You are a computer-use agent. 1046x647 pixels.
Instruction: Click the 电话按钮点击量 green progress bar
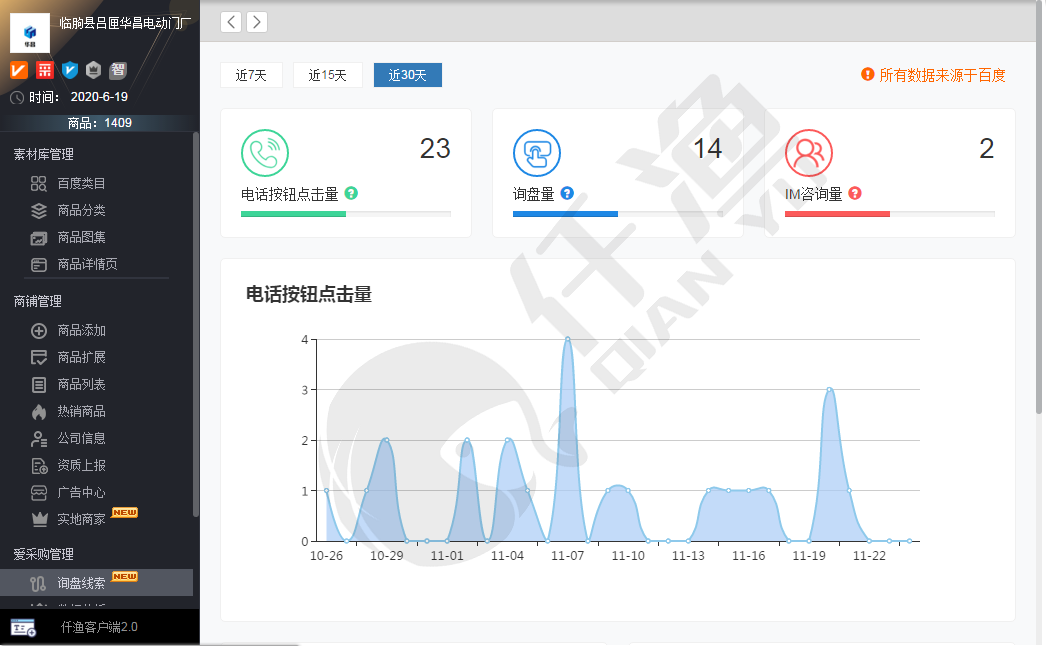pos(293,213)
